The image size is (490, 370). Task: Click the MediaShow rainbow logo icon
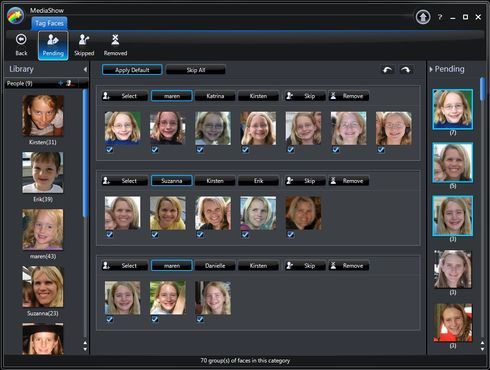click(x=16, y=16)
